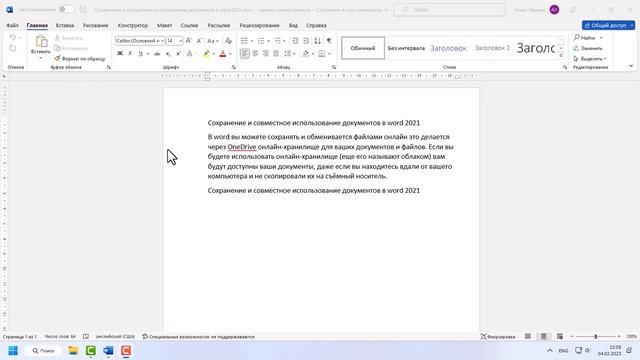Screen dimensions: 640x360
Task: Click the word count in the status bar
Action: (60, 336)
